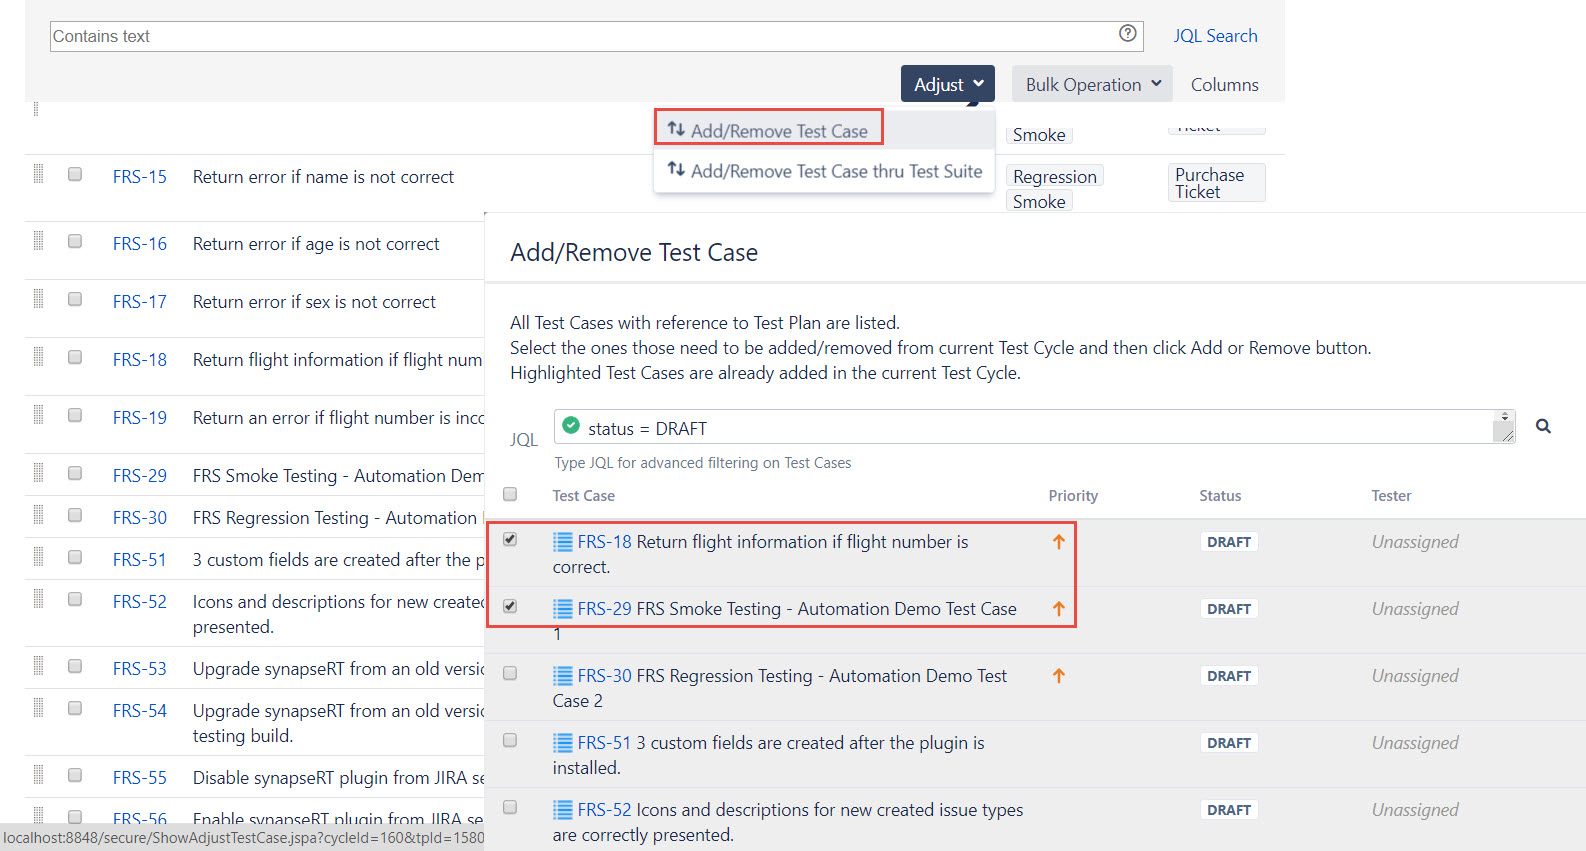Select Add/Remove Test Case thru Test Suite
This screenshot has height=851, width=1586.
click(x=824, y=171)
